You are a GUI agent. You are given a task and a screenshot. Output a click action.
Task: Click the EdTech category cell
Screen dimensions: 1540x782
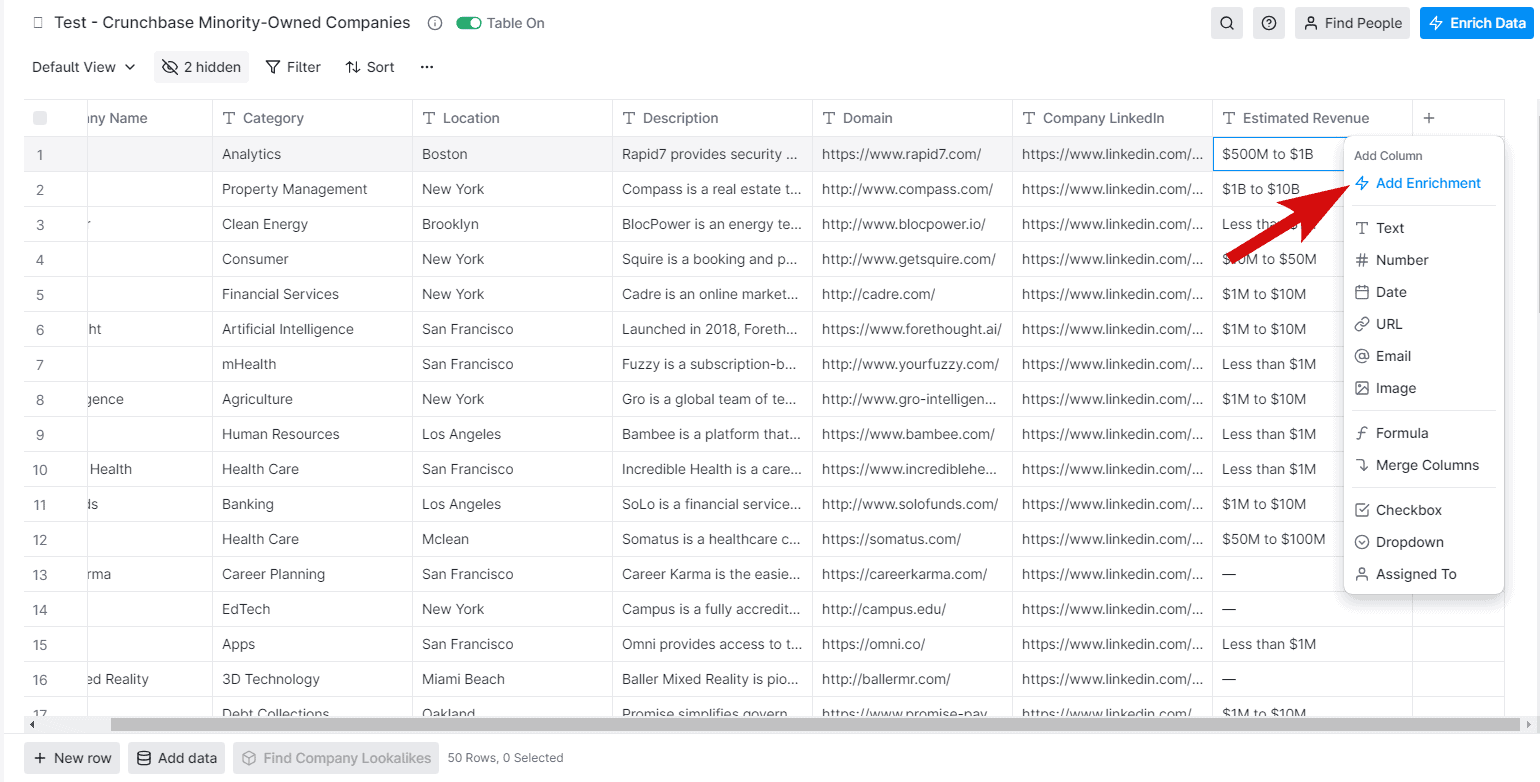tap(312, 609)
